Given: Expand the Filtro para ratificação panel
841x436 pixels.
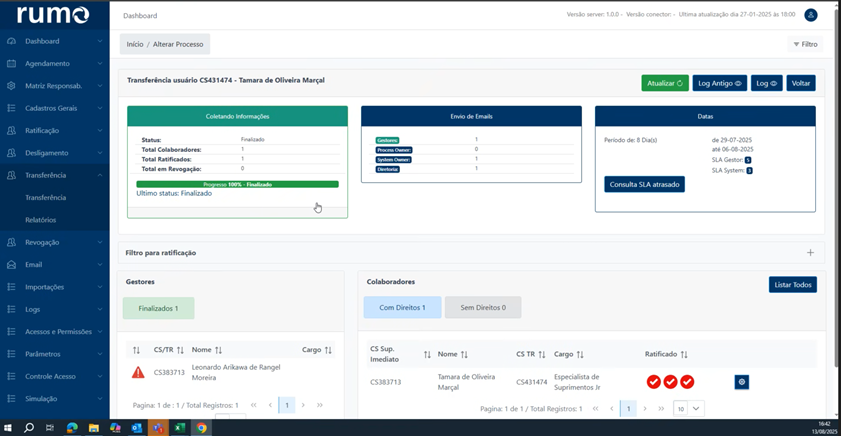Looking at the screenshot, I should click(x=810, y=253).
